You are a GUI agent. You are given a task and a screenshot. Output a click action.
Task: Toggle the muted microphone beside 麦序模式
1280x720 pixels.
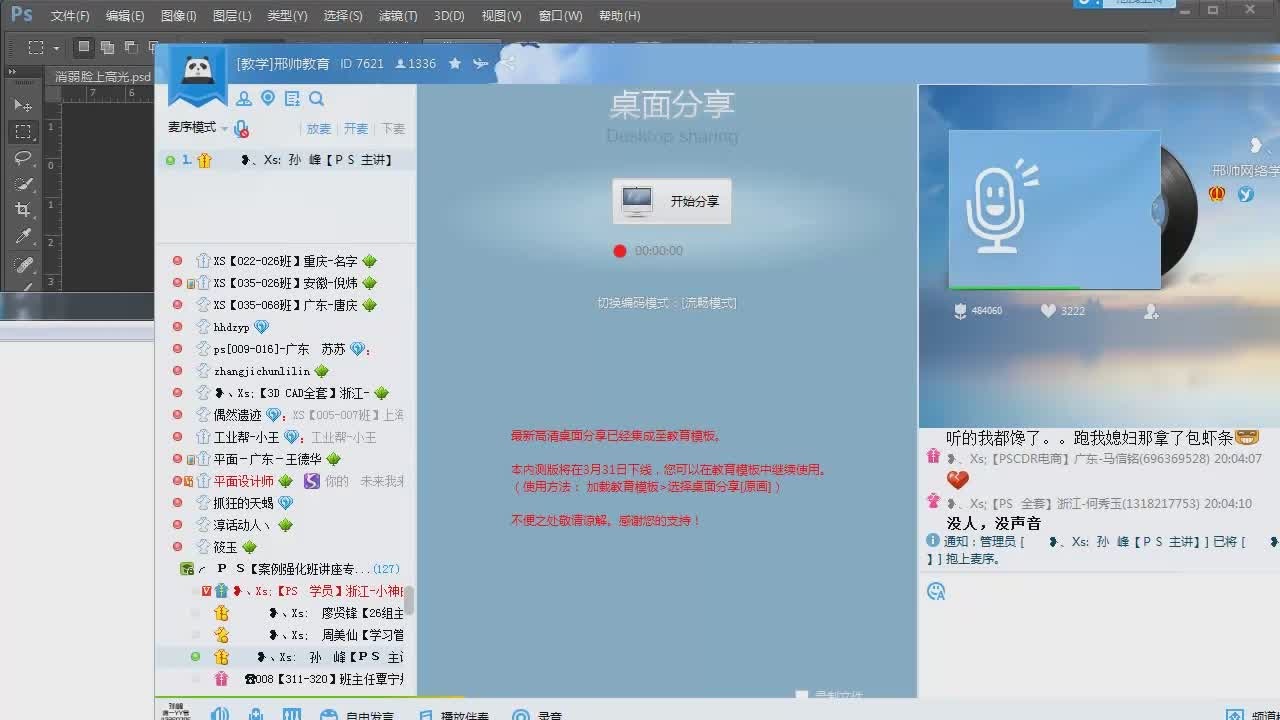coord(241,129)
